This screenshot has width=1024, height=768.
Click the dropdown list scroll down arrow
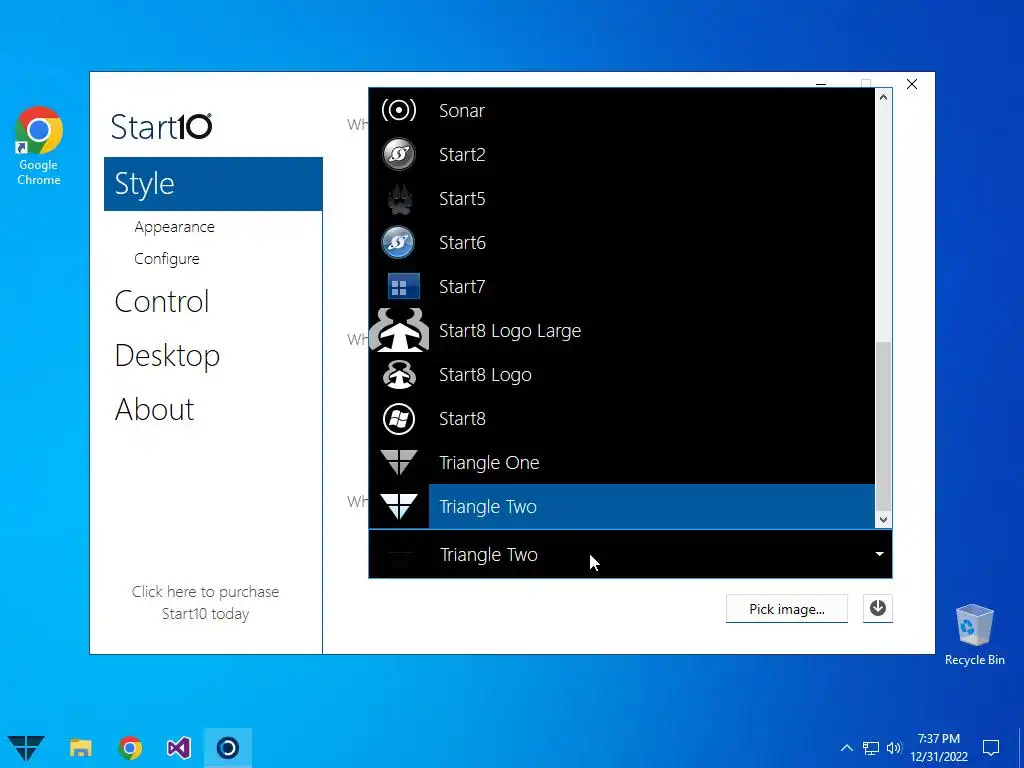[x=883, y=520]
